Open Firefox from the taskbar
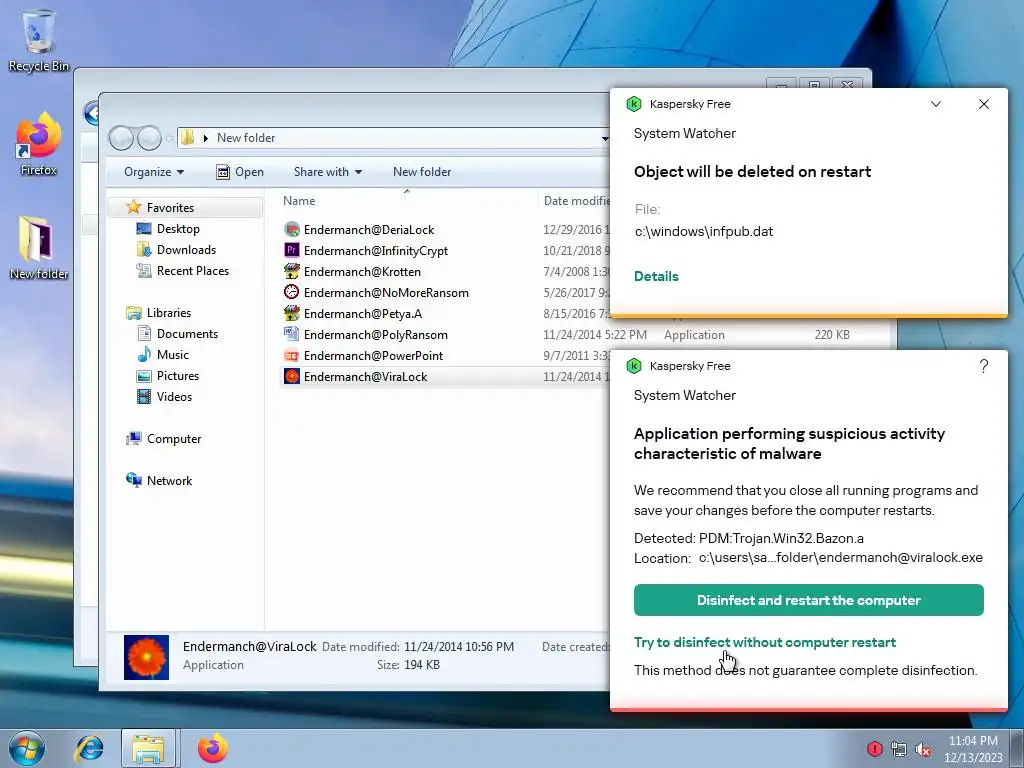The width and height of the screenshot is (1024, 768). tap(212, 748)
